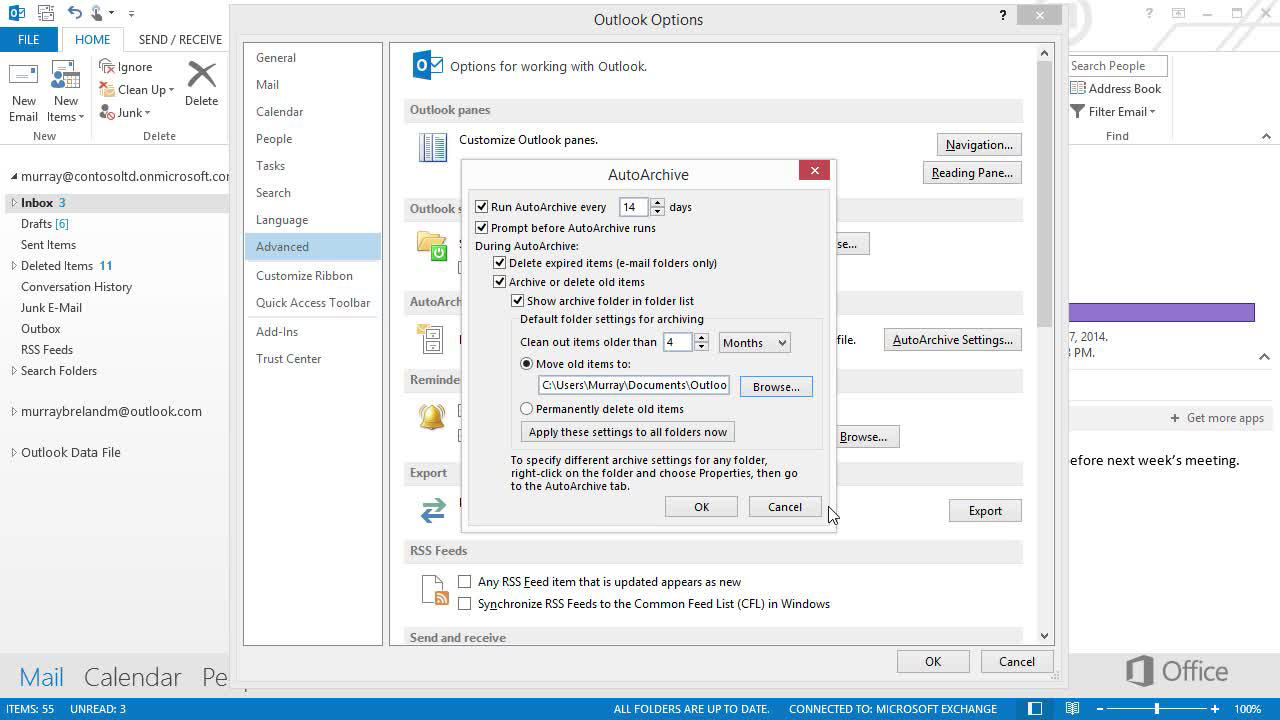Click the Delete X icon
This screenshot has height=720, width=1280.
click(201, 75)
